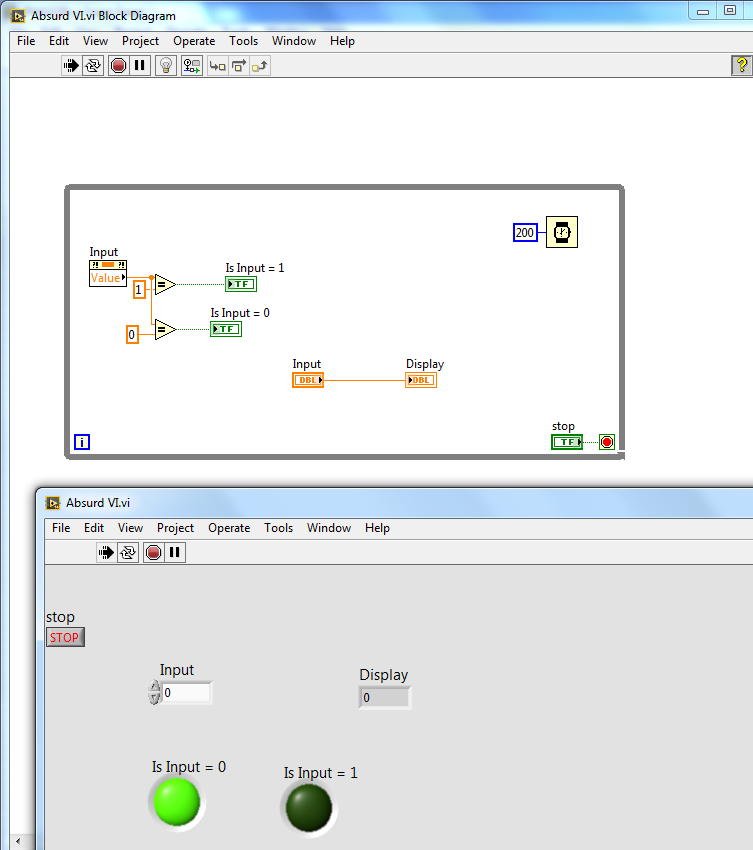Open Tools menu in front panel window

[x=279, y=528]
